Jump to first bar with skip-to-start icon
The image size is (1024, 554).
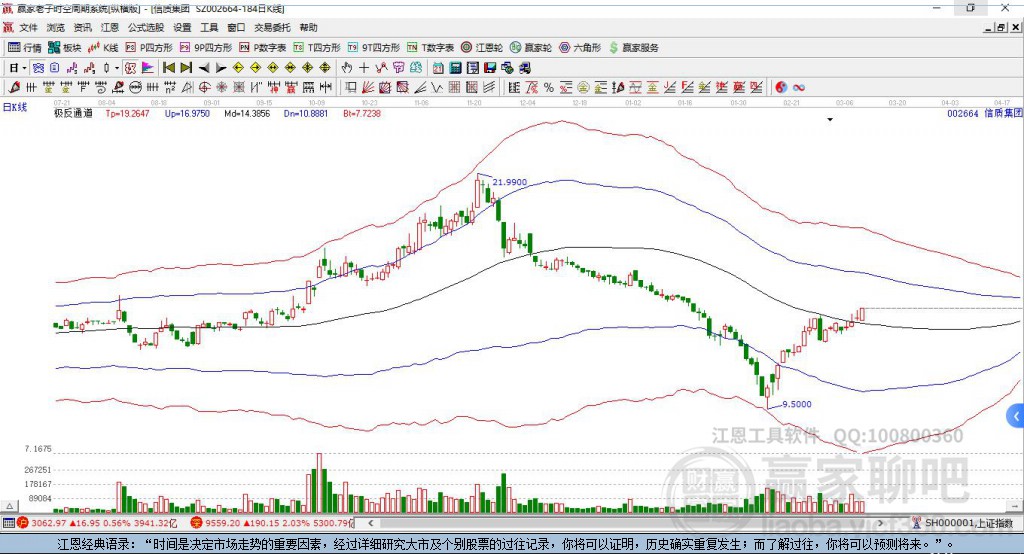tap(168, 68)
